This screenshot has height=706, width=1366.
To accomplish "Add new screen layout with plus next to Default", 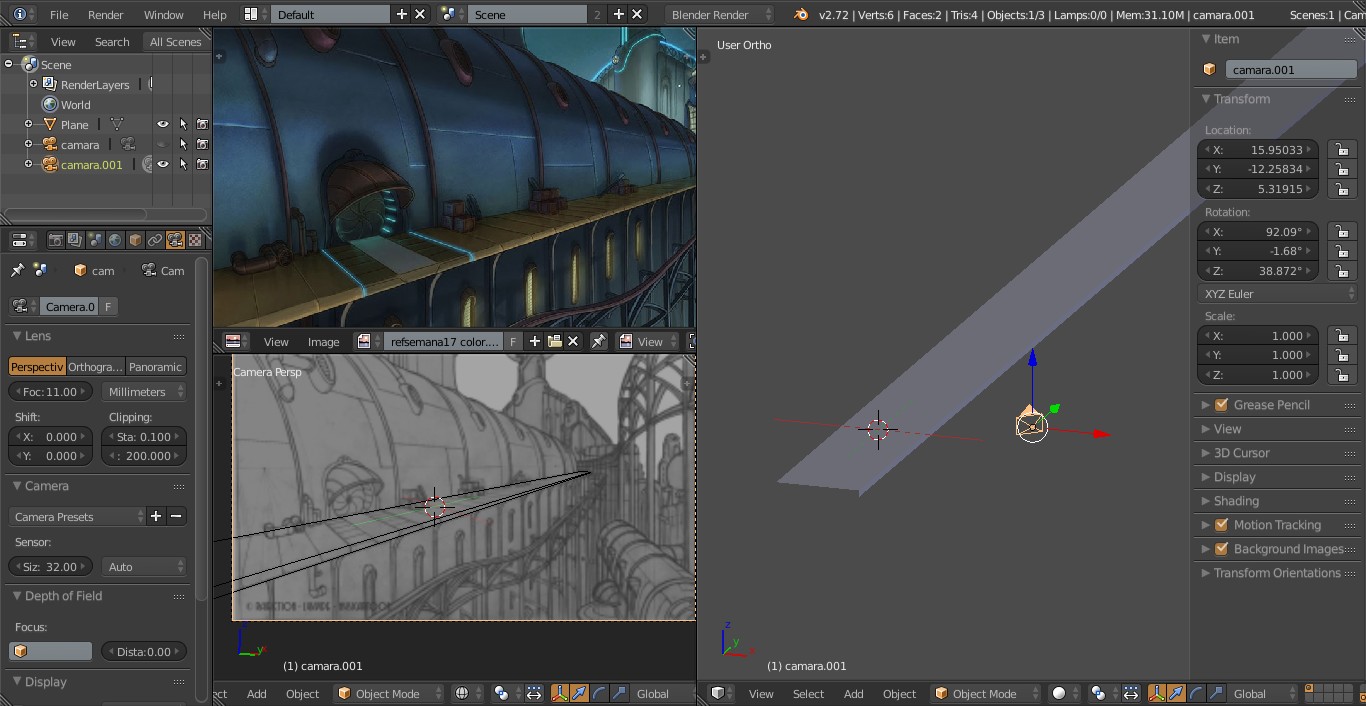I will click(x=402, y=14).
